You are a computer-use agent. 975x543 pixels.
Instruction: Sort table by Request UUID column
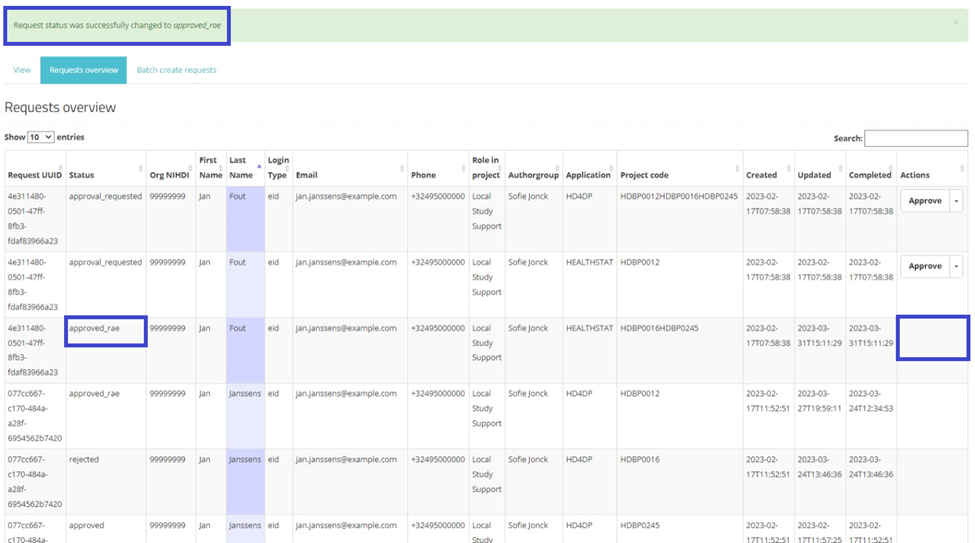click(x=33, y=174)
